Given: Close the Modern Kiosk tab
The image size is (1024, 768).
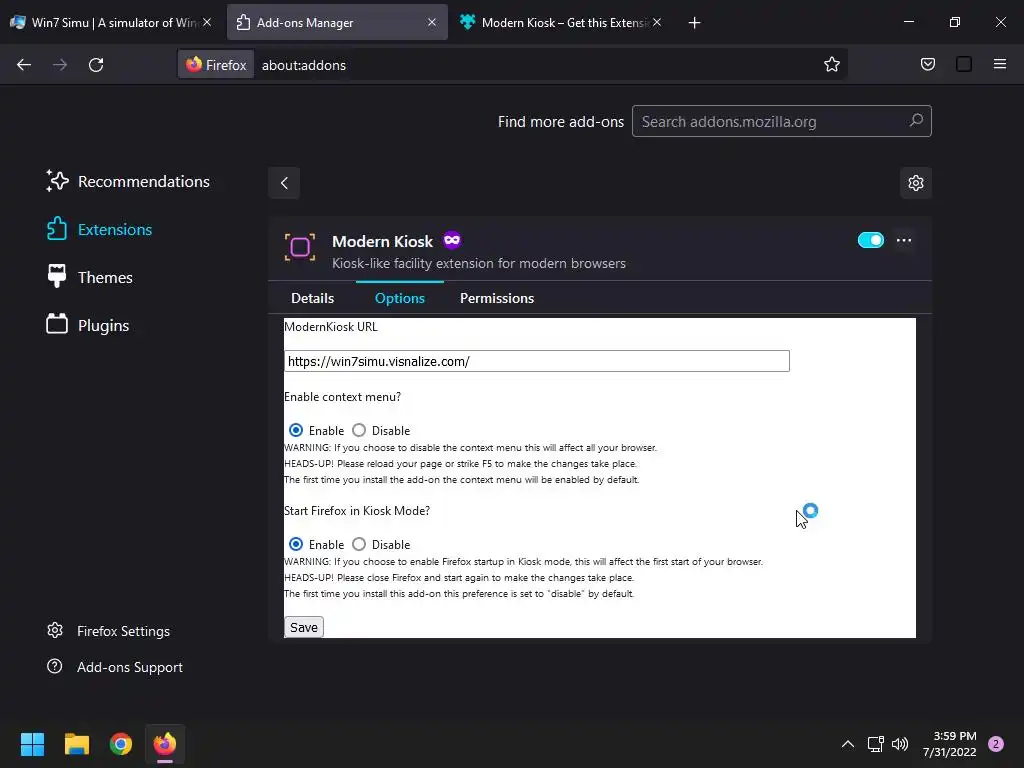Looking at the screenshot, I should pyautogui.click(x=657, y=22).
